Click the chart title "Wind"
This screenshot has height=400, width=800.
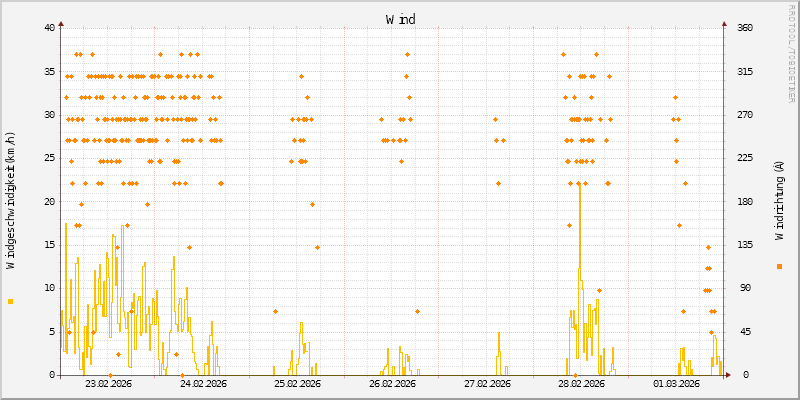(x=400, y=19)
